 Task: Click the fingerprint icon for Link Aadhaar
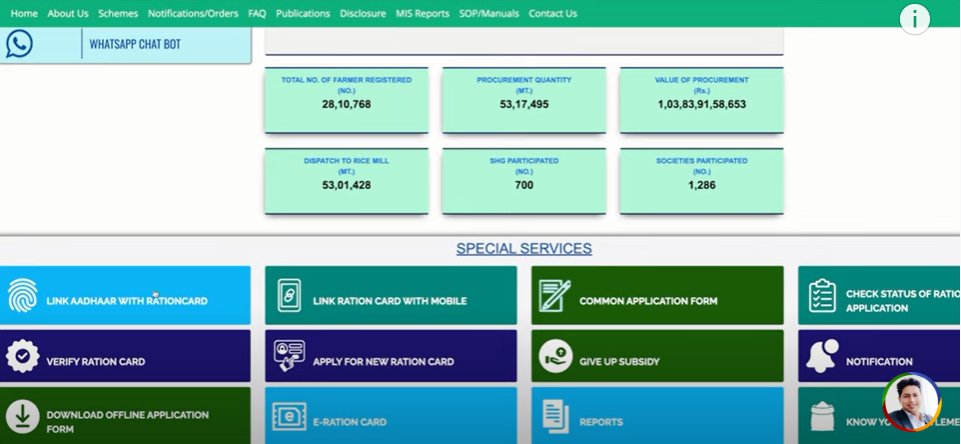pyautogui.click(x=22, y=296)
